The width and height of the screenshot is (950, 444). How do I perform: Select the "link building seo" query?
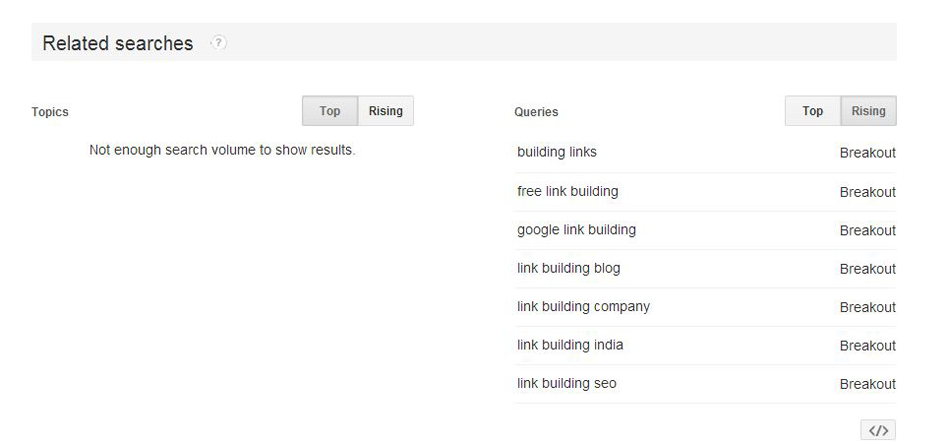click(567, 383)
